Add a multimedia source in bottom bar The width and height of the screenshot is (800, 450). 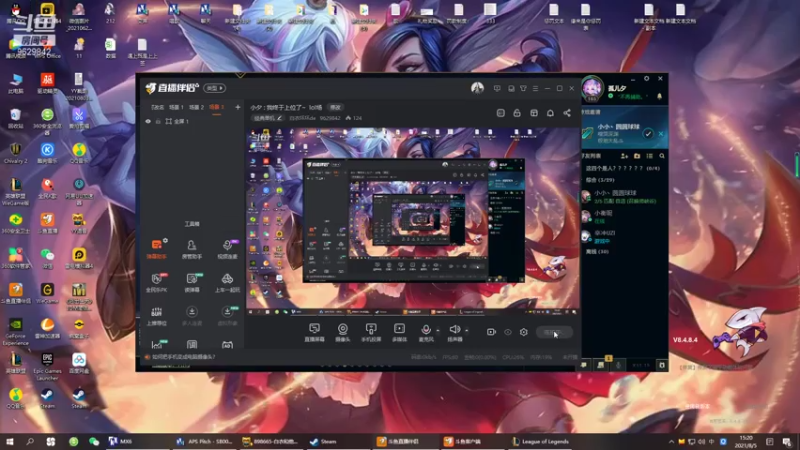click(399, 332)
